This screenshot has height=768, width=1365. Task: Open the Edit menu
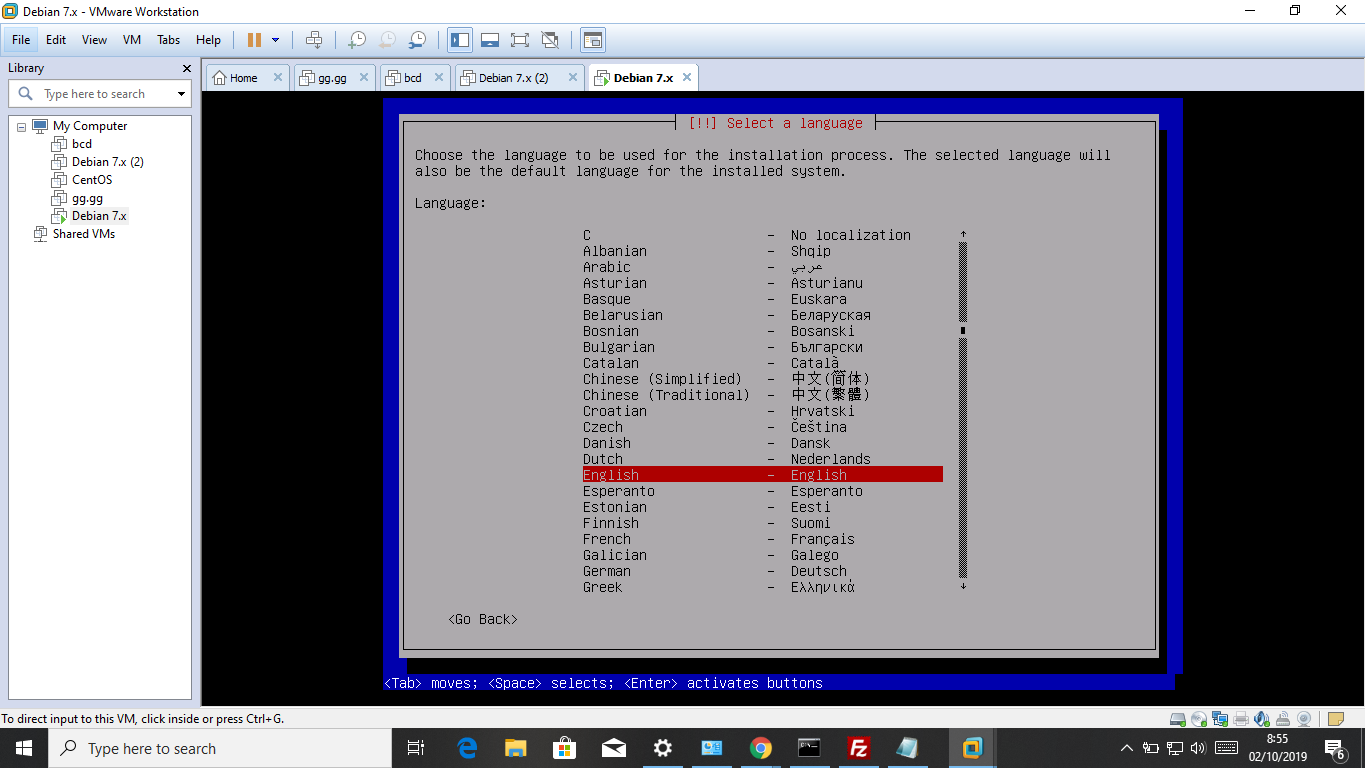[x=56, y=40]
